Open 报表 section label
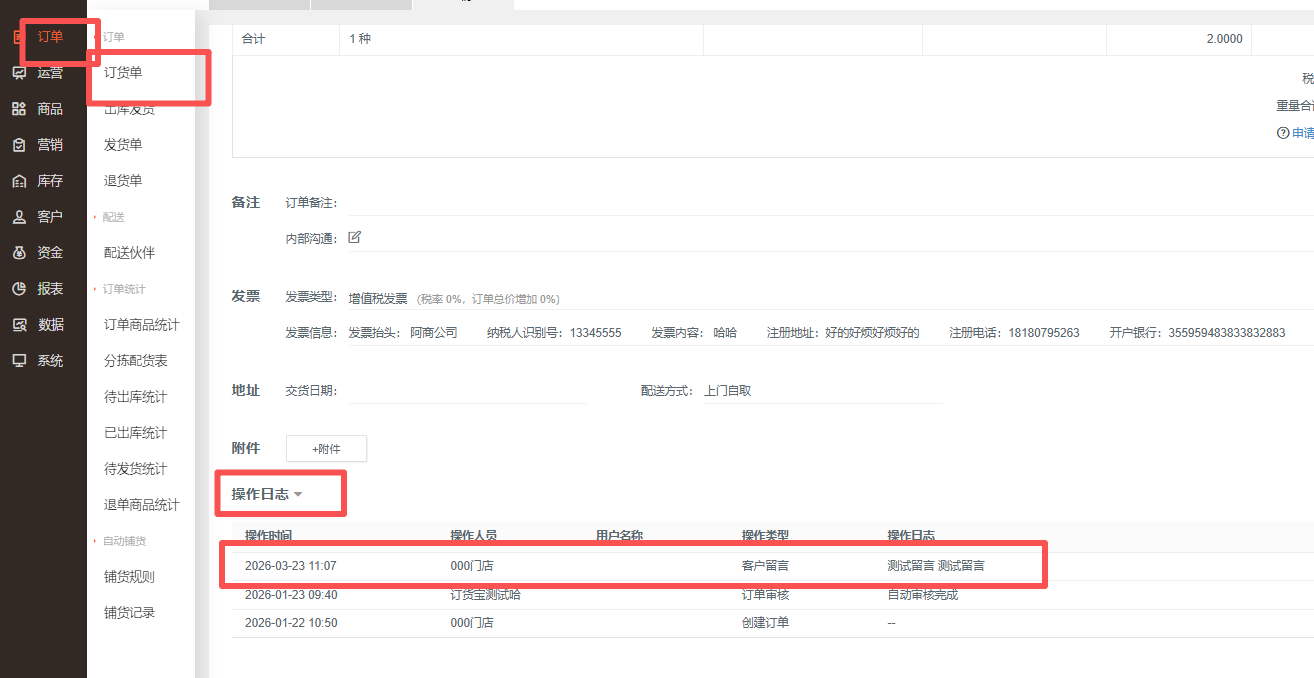This screenshot has width=1314, height=678. 50,289
